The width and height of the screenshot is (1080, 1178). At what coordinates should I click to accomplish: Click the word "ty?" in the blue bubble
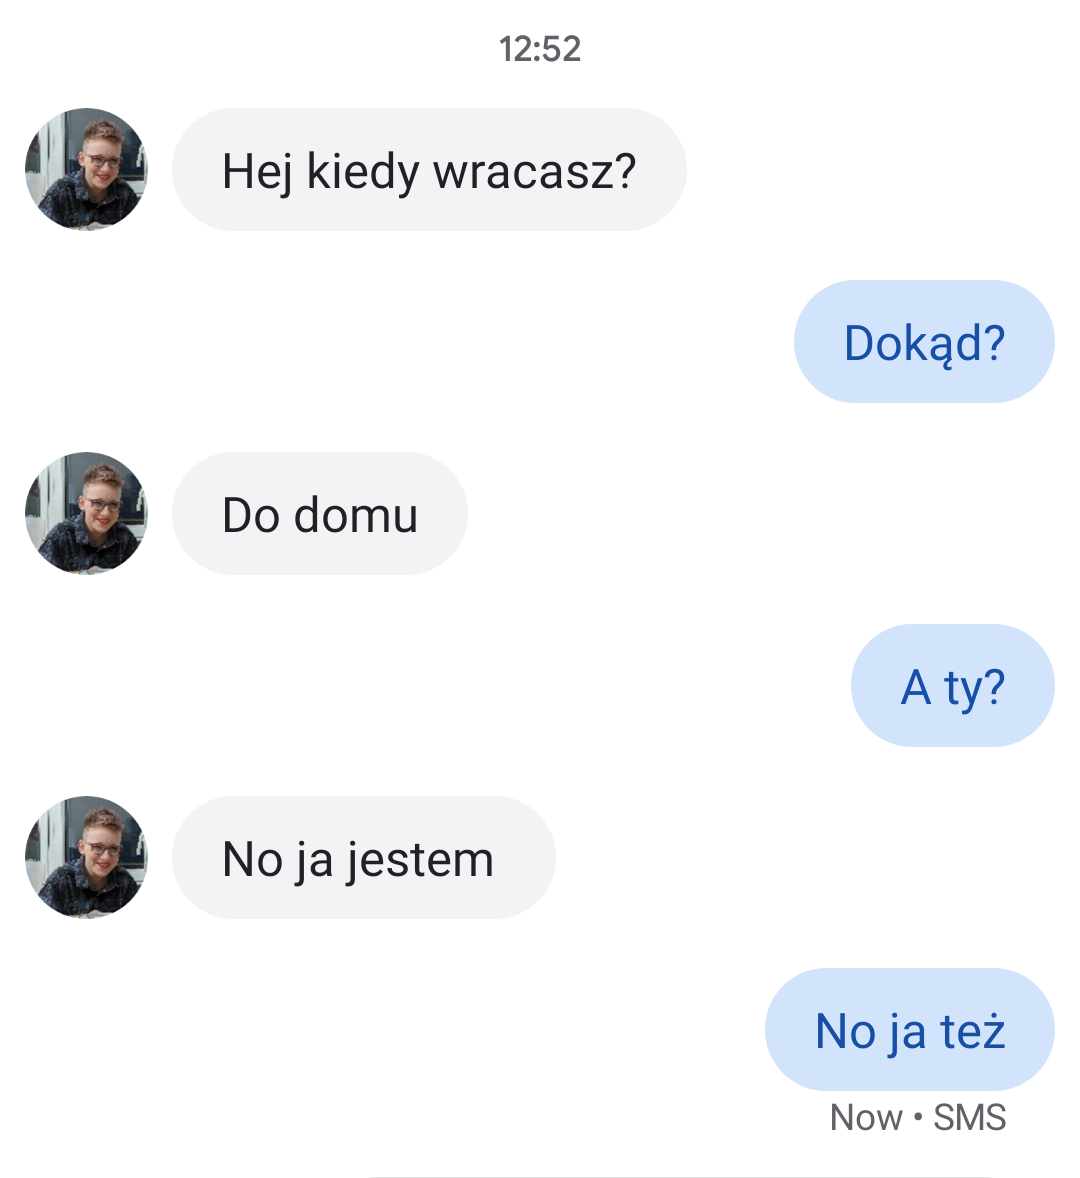coord(974,688)
